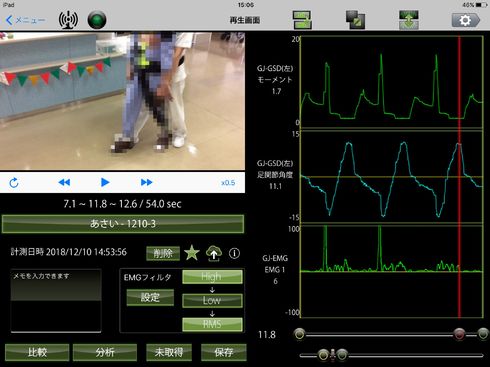Screen dimensions: 490x367
Task: Tap the red playhead slider handle
Action: (459, 334)
